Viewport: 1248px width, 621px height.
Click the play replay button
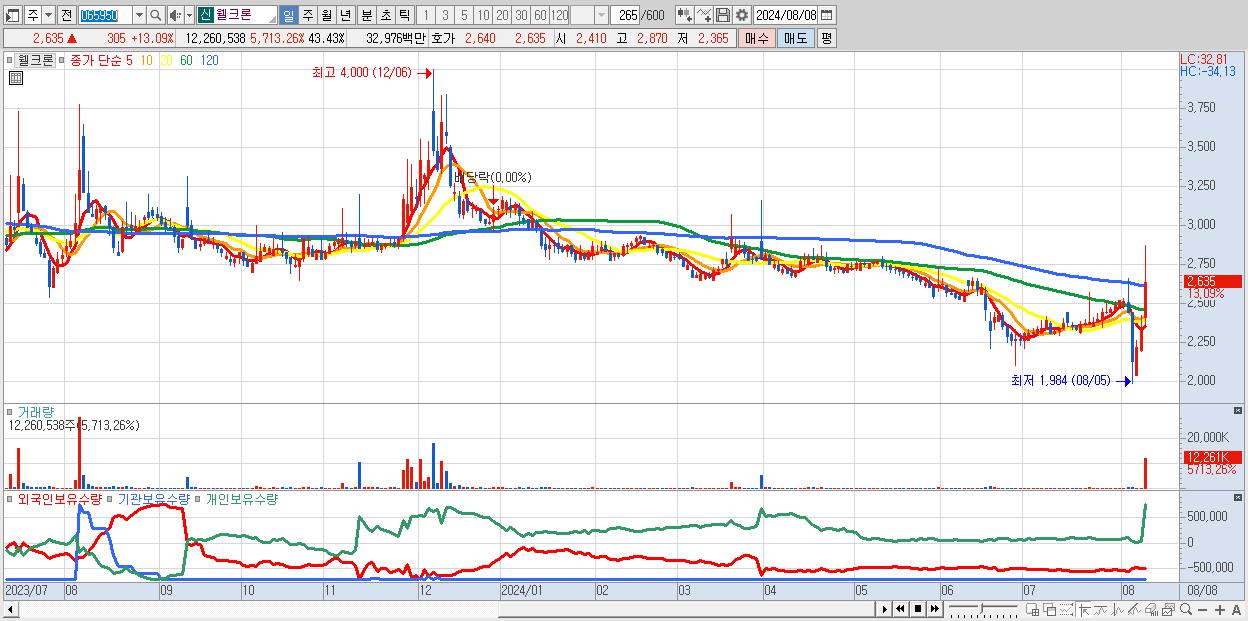(x=884, y=609)
